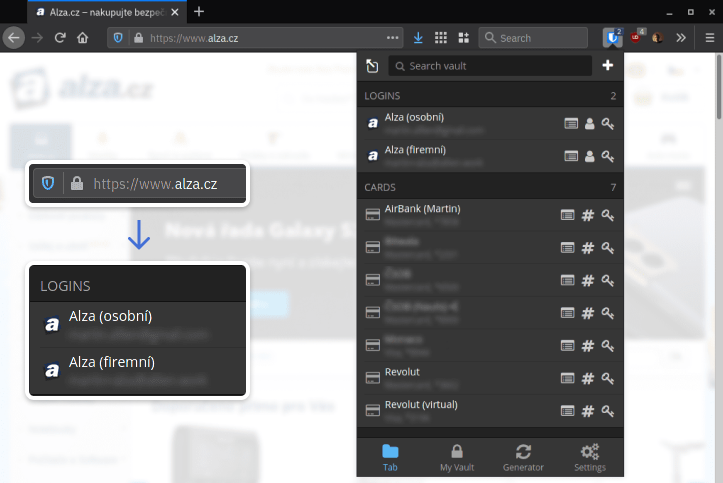723x483 pixels.
Task: Open Bitwarden Settings tab
Action: [590, 457]
